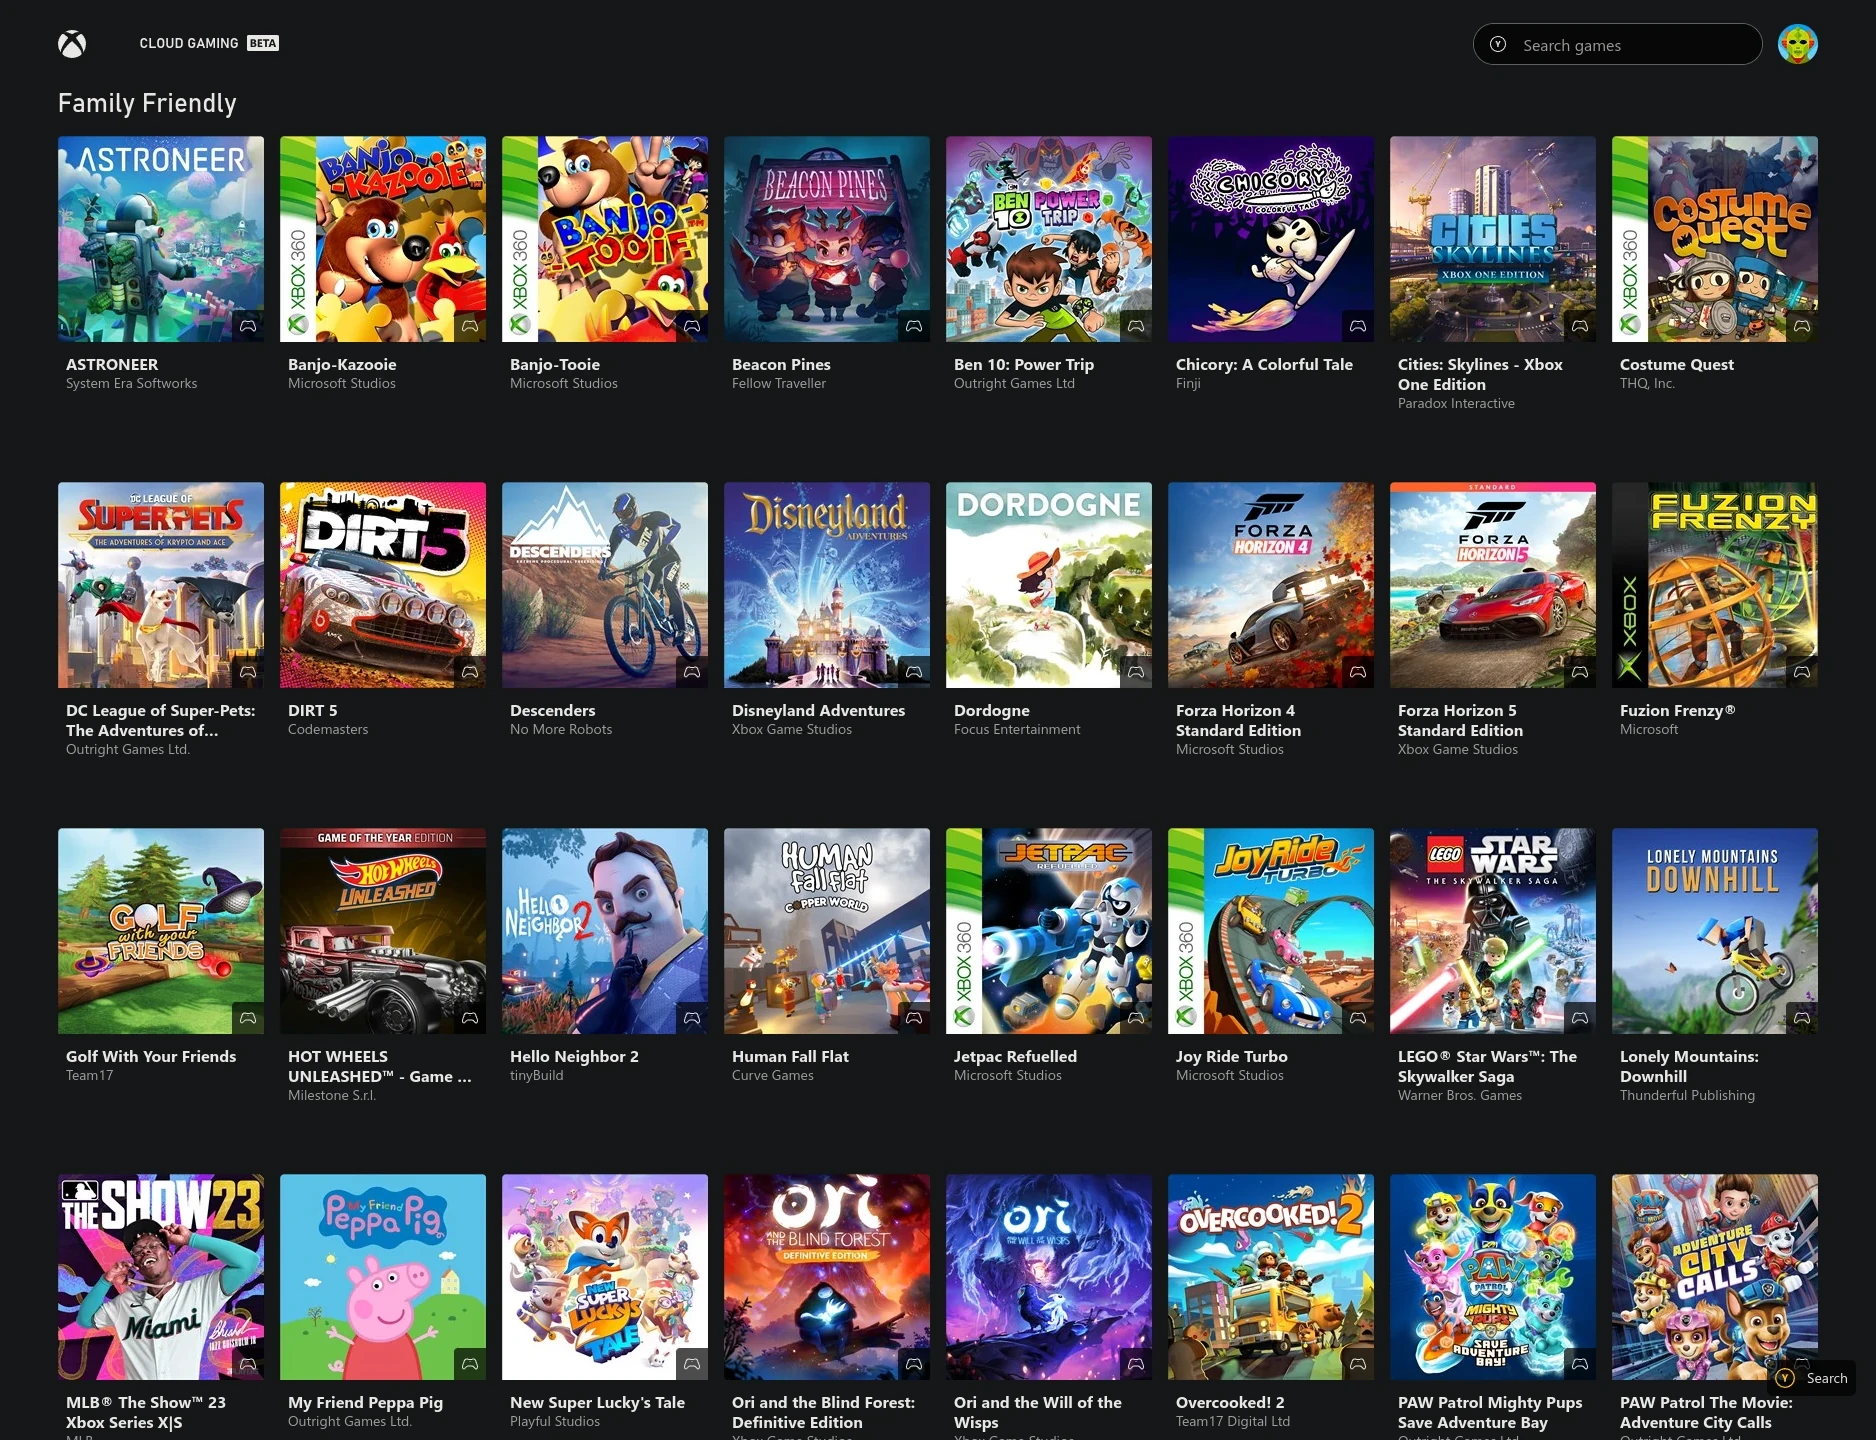Viewport: 1876px width, 1440px height.
Task: Open the Overcooked! 2 cover
Action: (1271, 1277)
